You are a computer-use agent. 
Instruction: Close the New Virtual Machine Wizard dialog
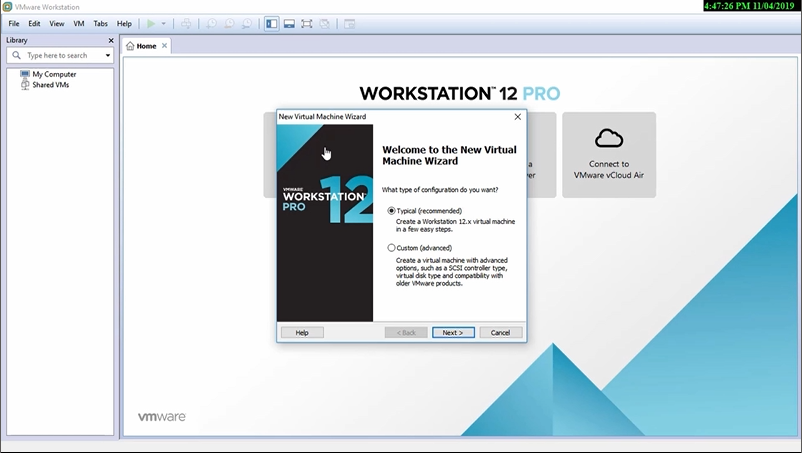click(518, 117)
